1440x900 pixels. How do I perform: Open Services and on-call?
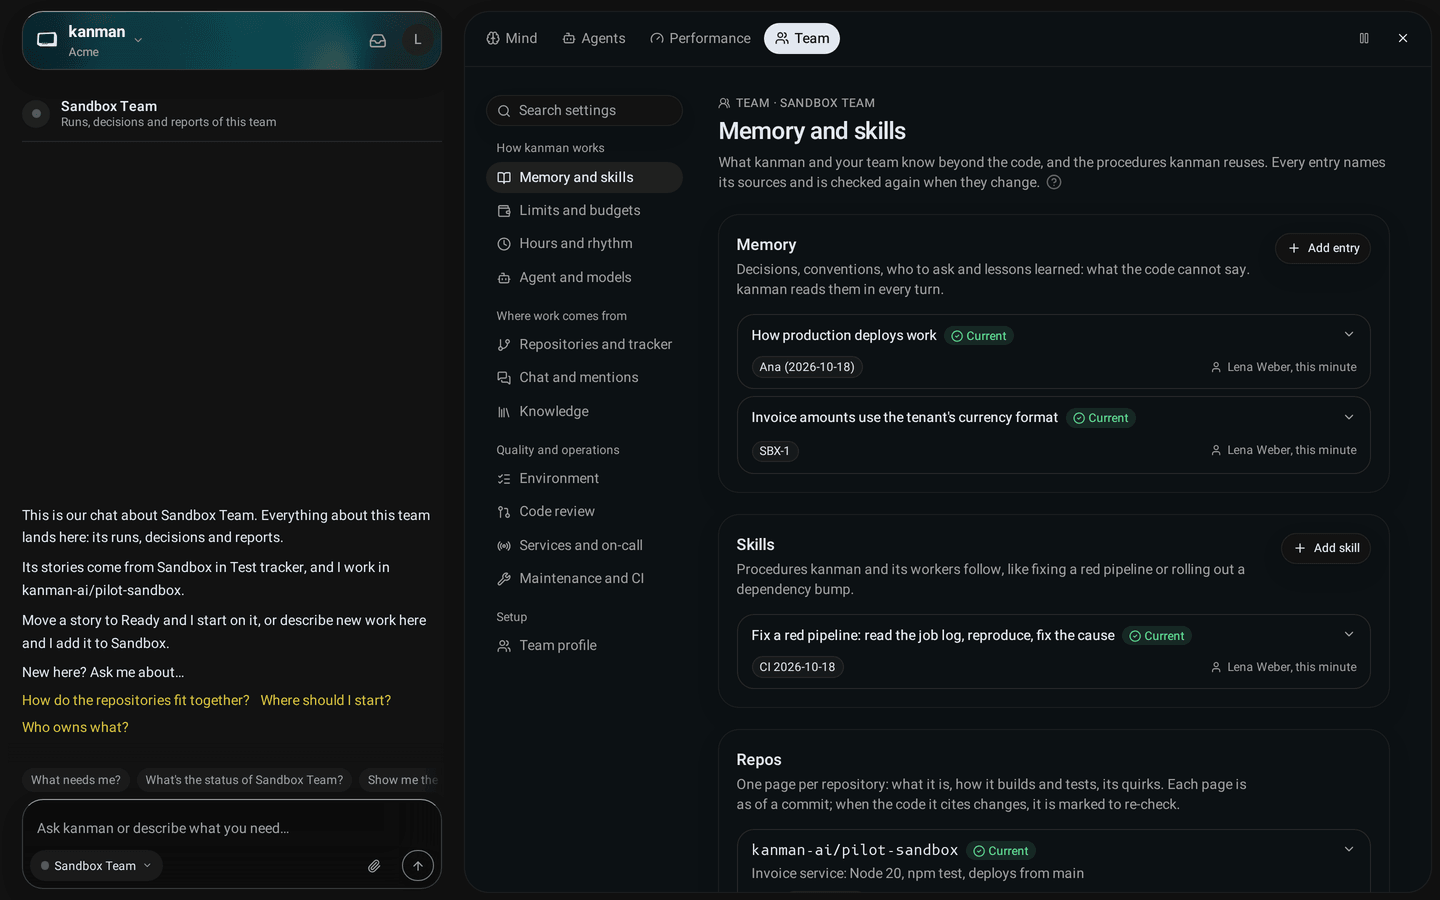(584, 545)
